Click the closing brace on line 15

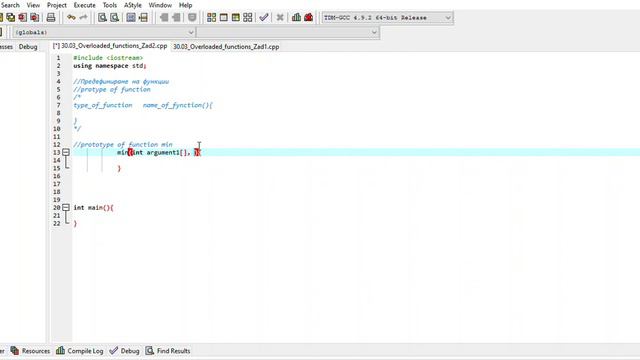tap(119, 168)
